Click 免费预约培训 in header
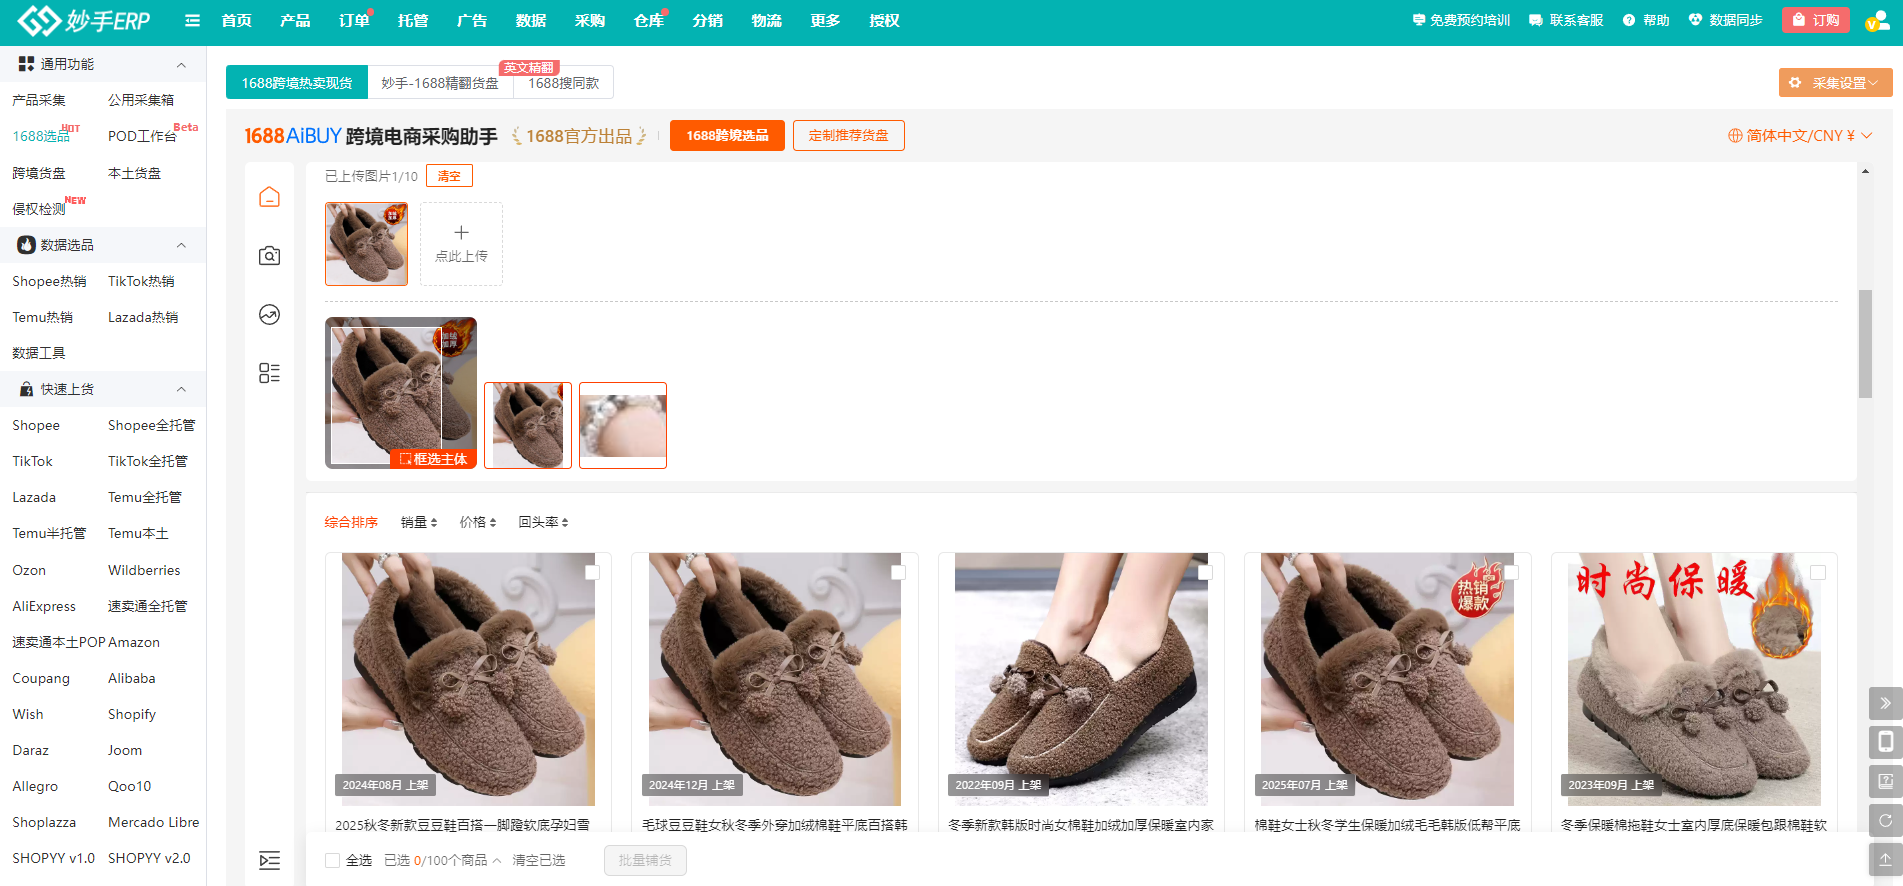The image size is (1903, 886). 1461,20
